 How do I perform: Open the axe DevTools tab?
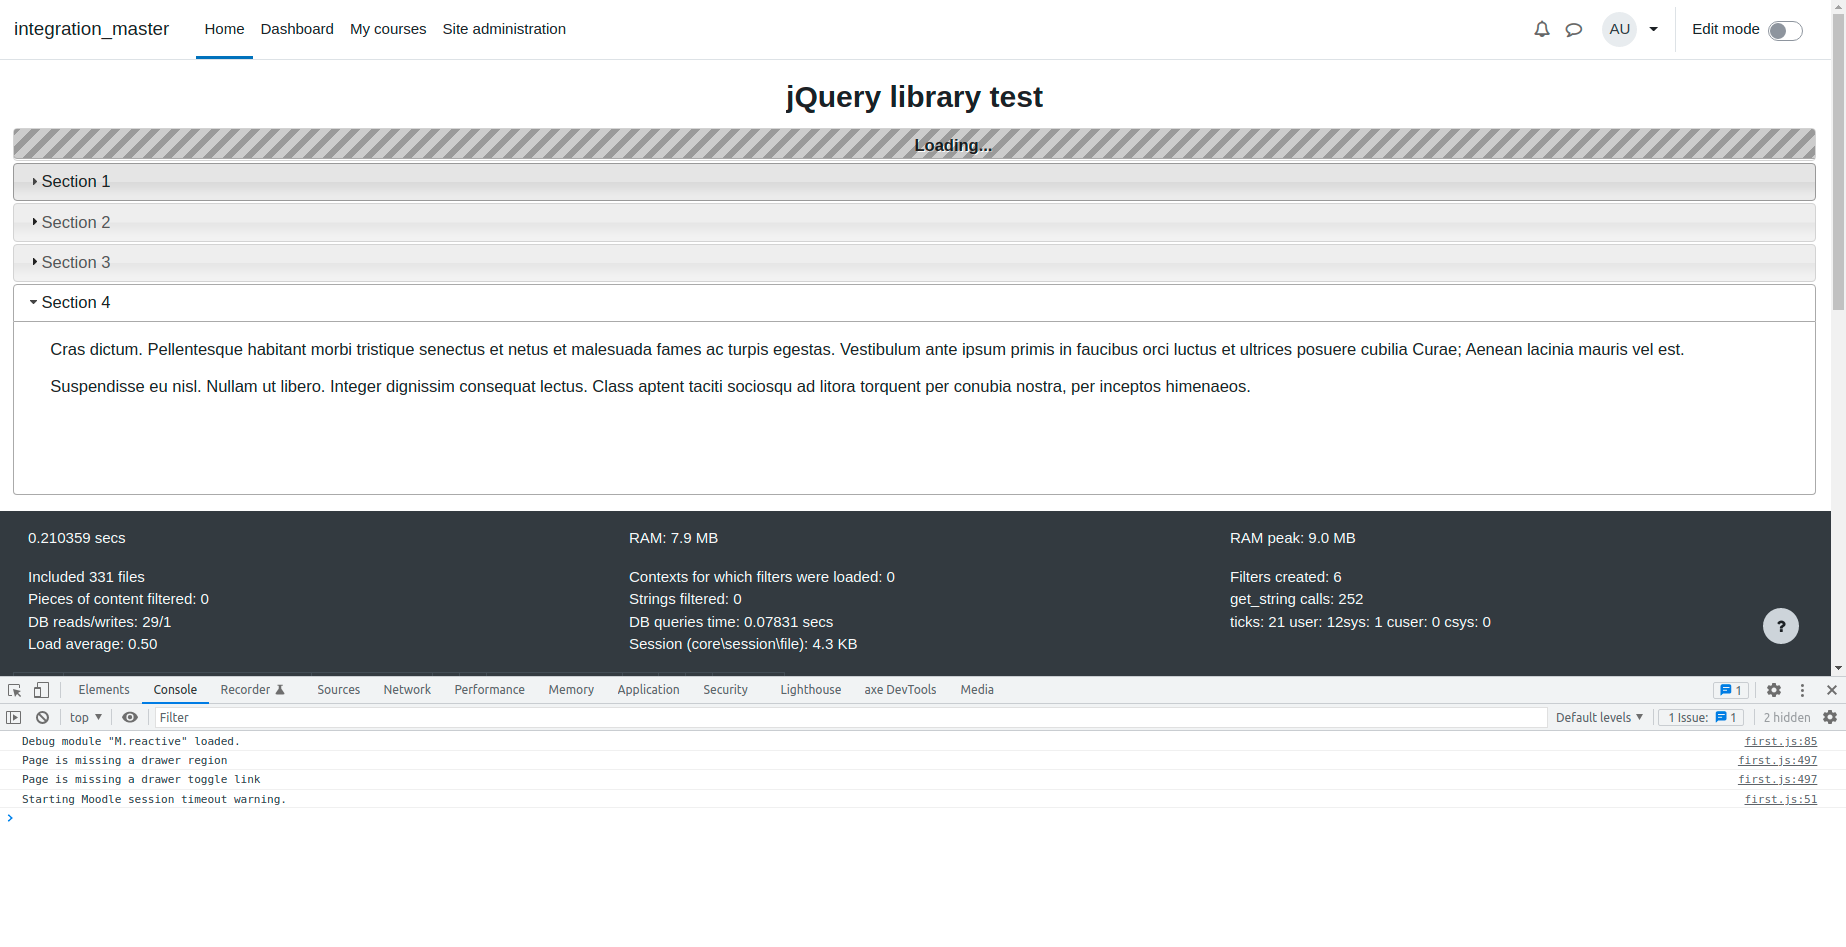900,690
